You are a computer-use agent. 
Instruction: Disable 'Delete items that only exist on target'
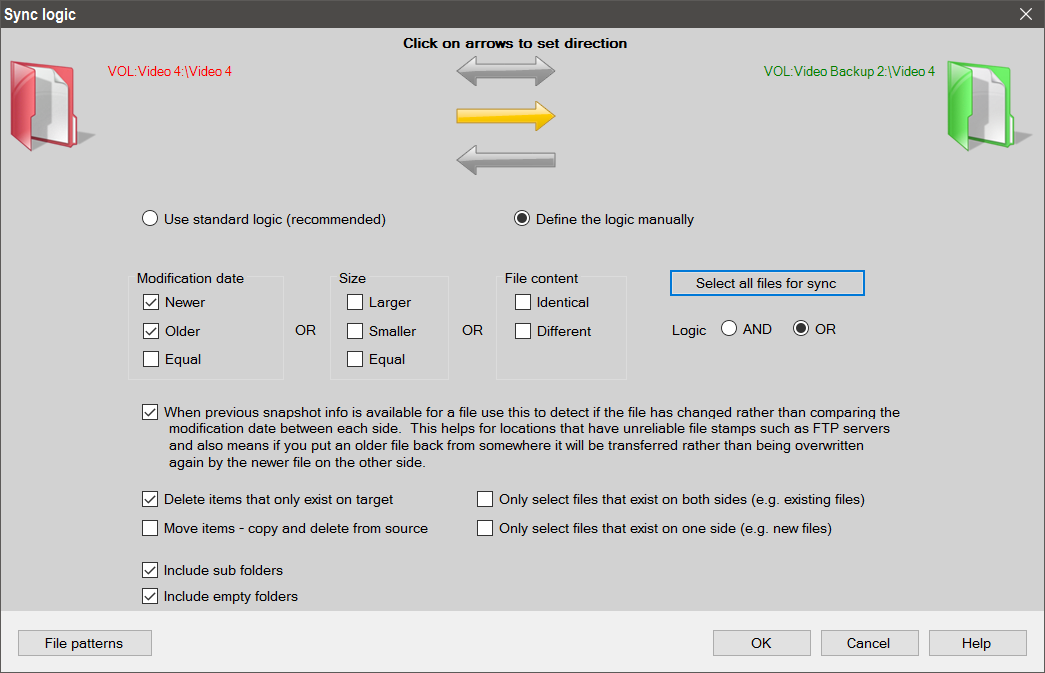(151, 499)
